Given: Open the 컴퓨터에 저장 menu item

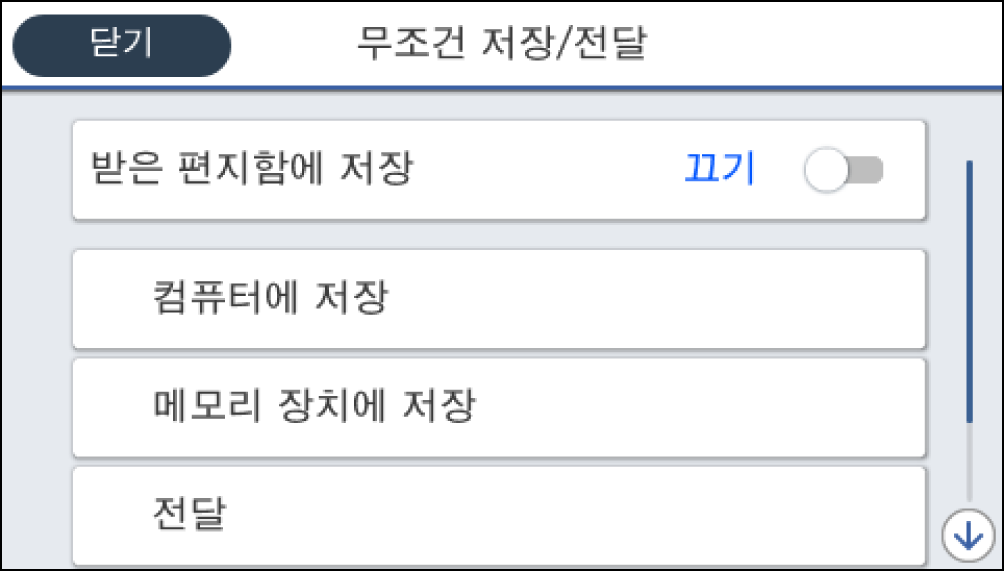Looking at the screenshot, I should coord(498,299).
